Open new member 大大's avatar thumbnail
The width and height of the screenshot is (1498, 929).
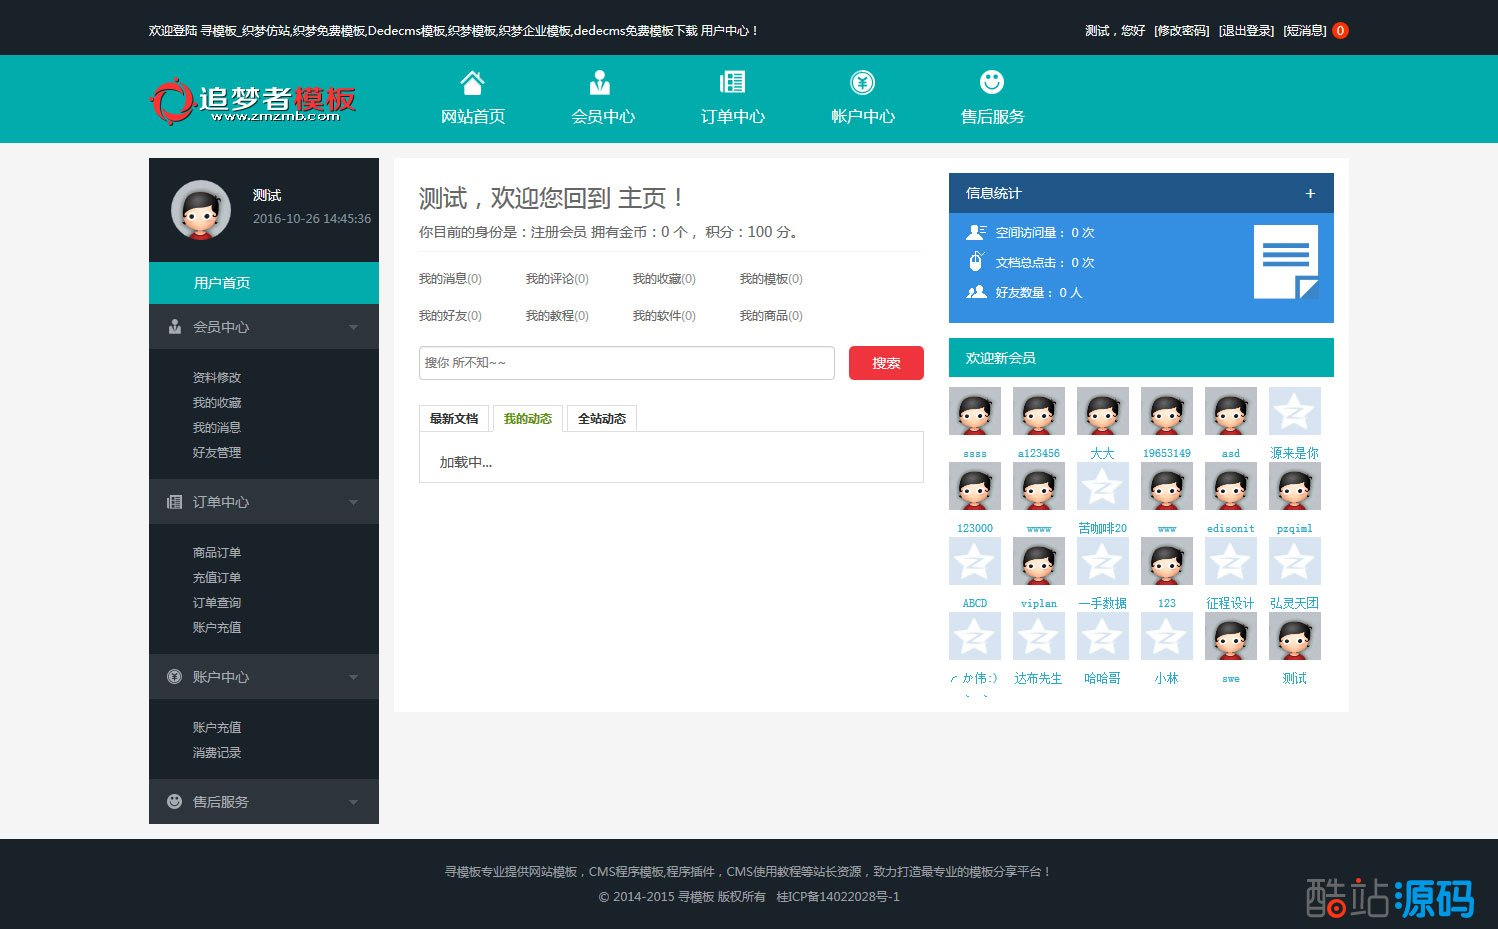tap(1102, 411)
